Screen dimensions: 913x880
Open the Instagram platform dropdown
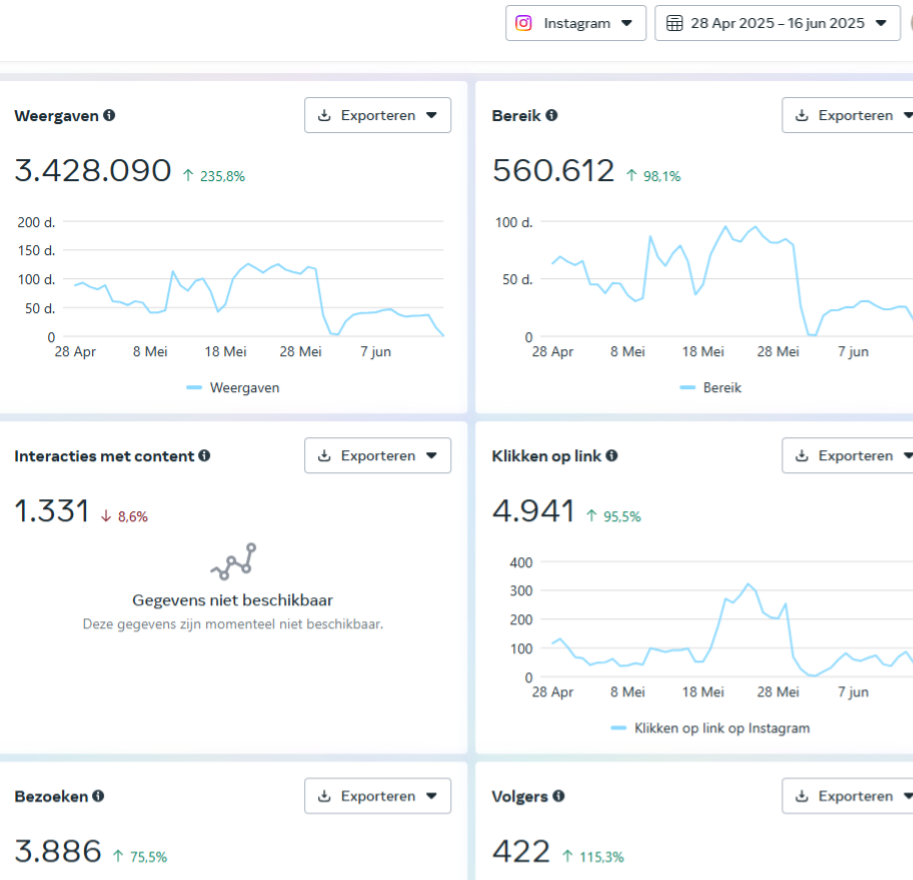click(576, 23)
